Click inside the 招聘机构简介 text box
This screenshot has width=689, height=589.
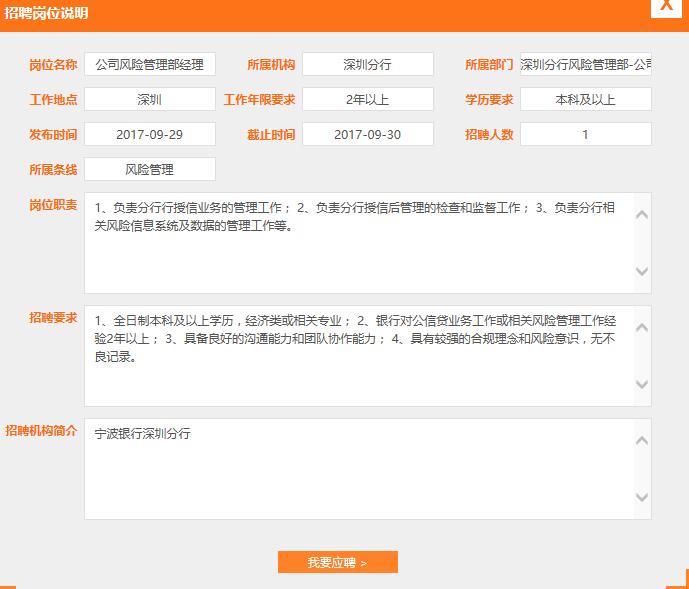360,469
